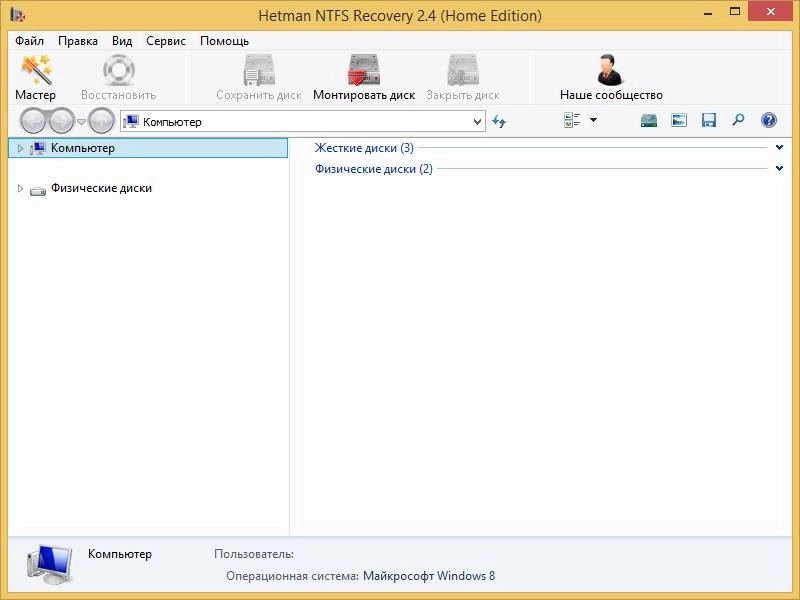The height and width of the screenshot is (600, 800).
Task: Click the picture preview icon in the toolbar
Action: (x=679, y=120)
